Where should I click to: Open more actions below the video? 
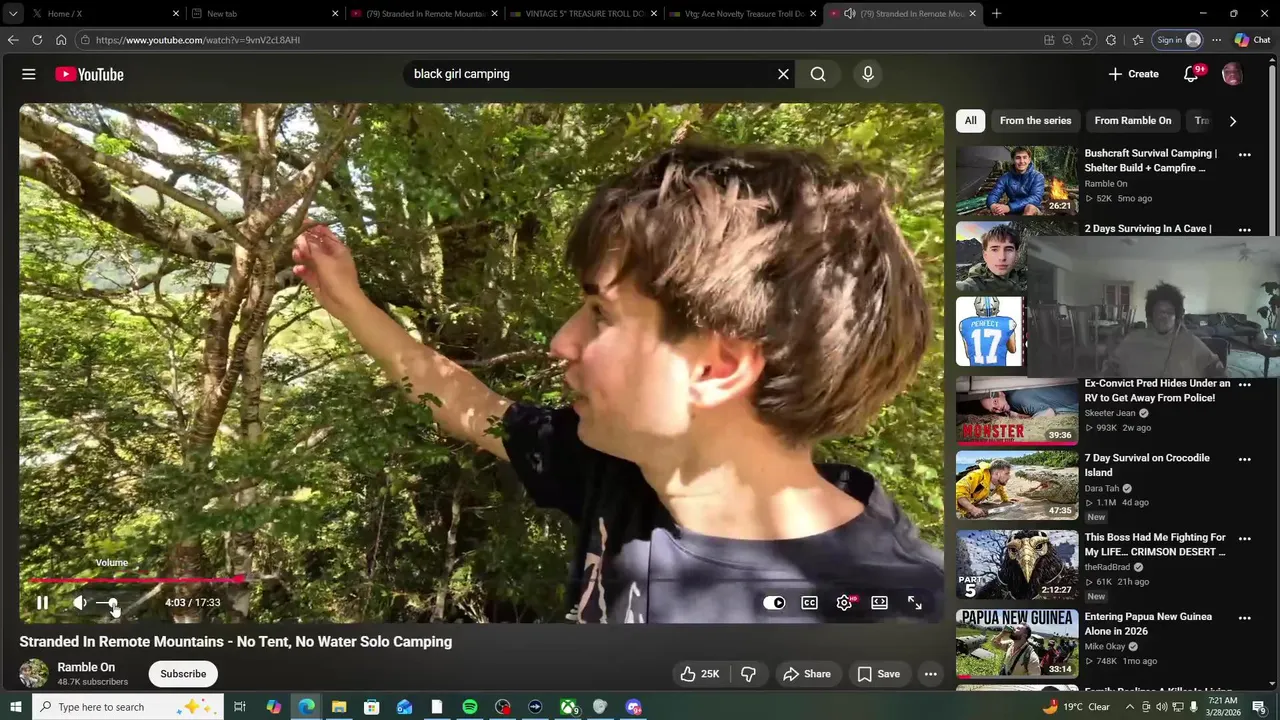(930, 674)
